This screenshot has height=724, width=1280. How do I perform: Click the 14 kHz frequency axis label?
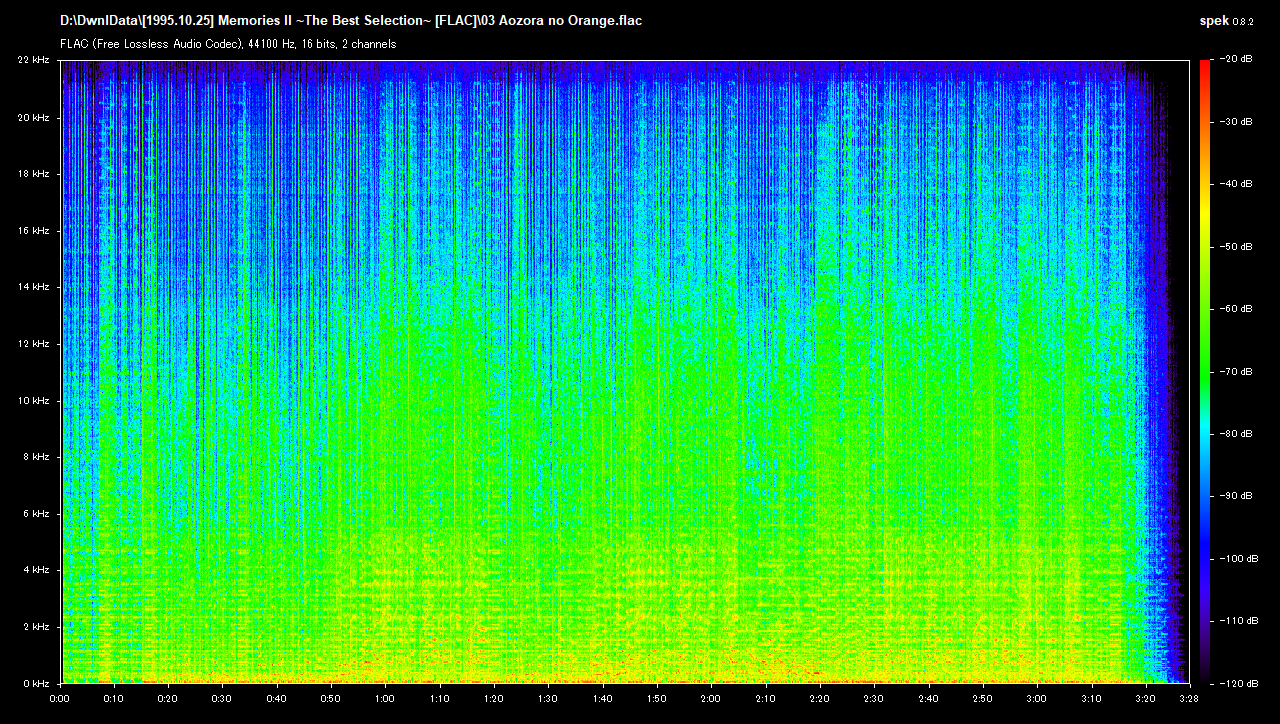(x=34, y=287)
